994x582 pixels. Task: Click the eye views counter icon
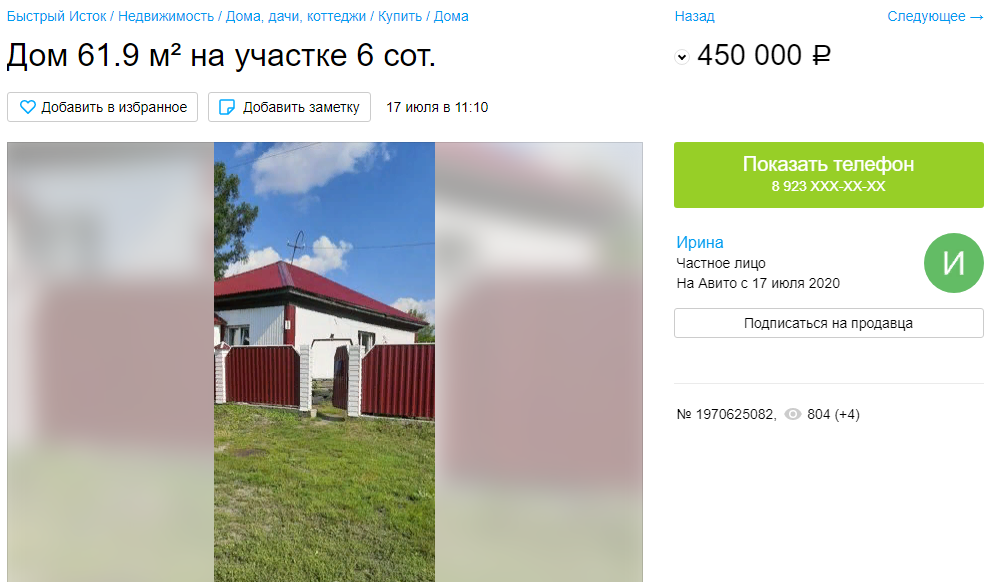pos(792,414)
